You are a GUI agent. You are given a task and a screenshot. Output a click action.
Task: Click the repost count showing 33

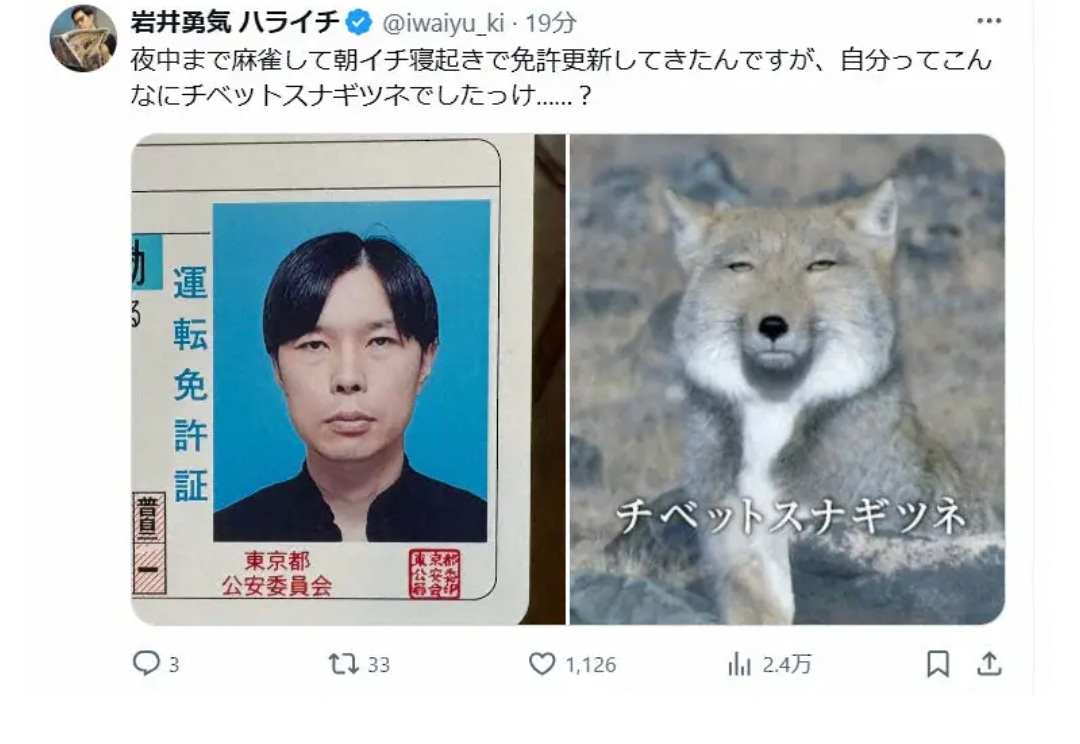coord(378,665)
